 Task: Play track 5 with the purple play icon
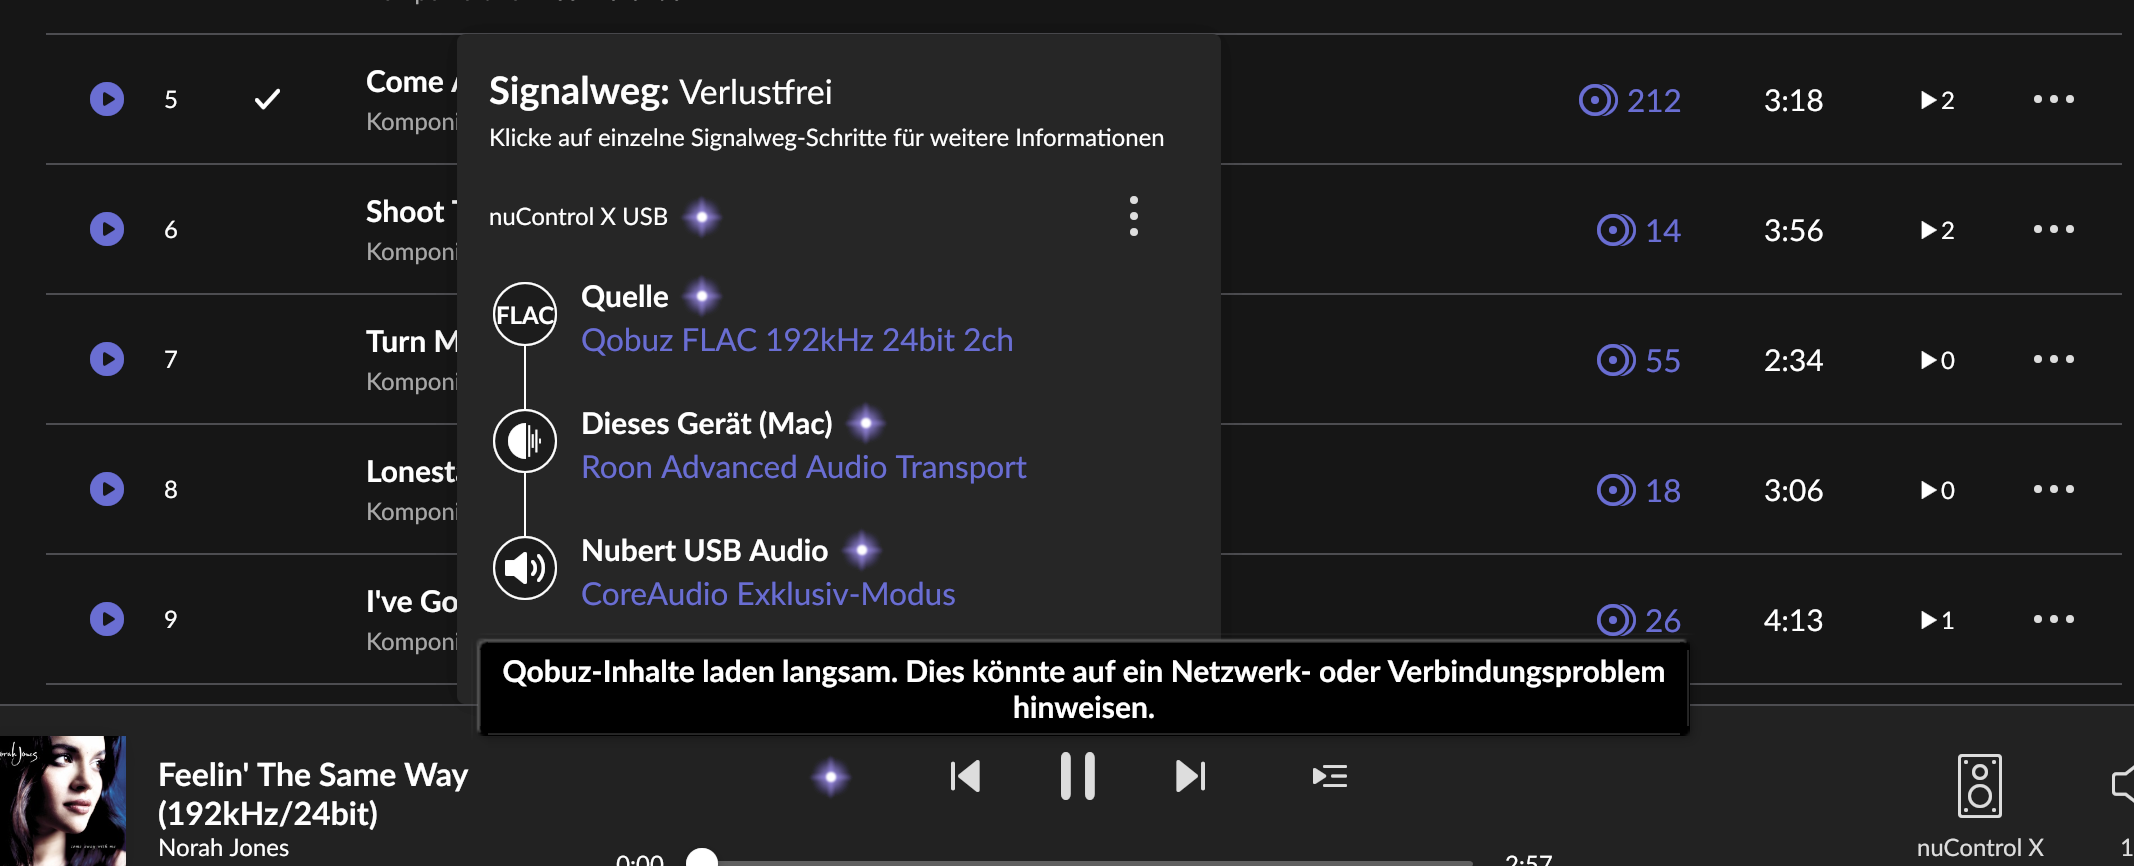point(107,99)
